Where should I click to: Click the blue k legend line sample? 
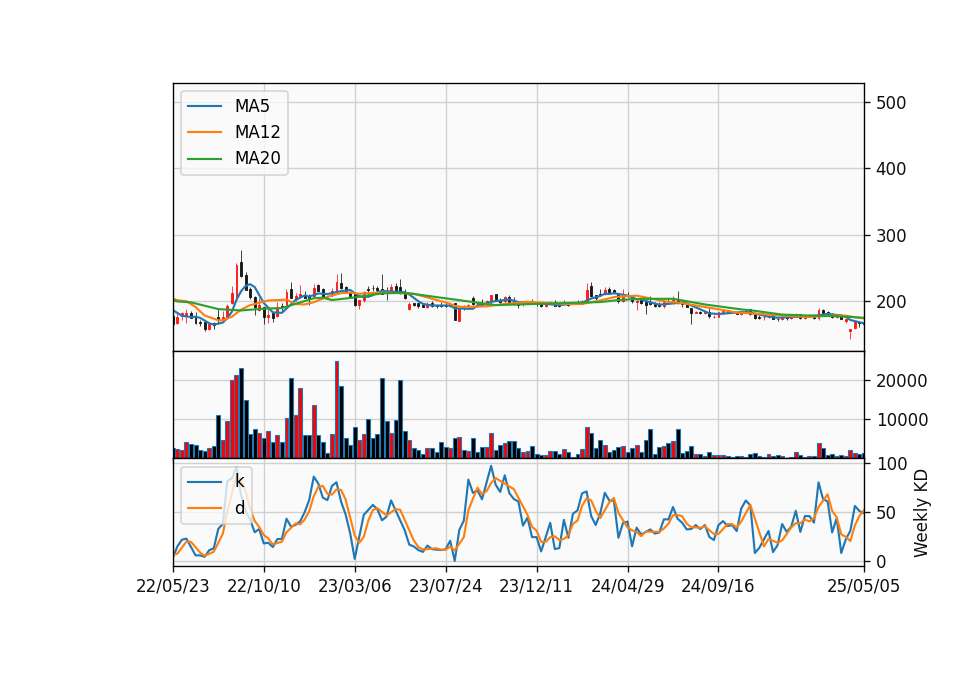click(x=204, y=482)
